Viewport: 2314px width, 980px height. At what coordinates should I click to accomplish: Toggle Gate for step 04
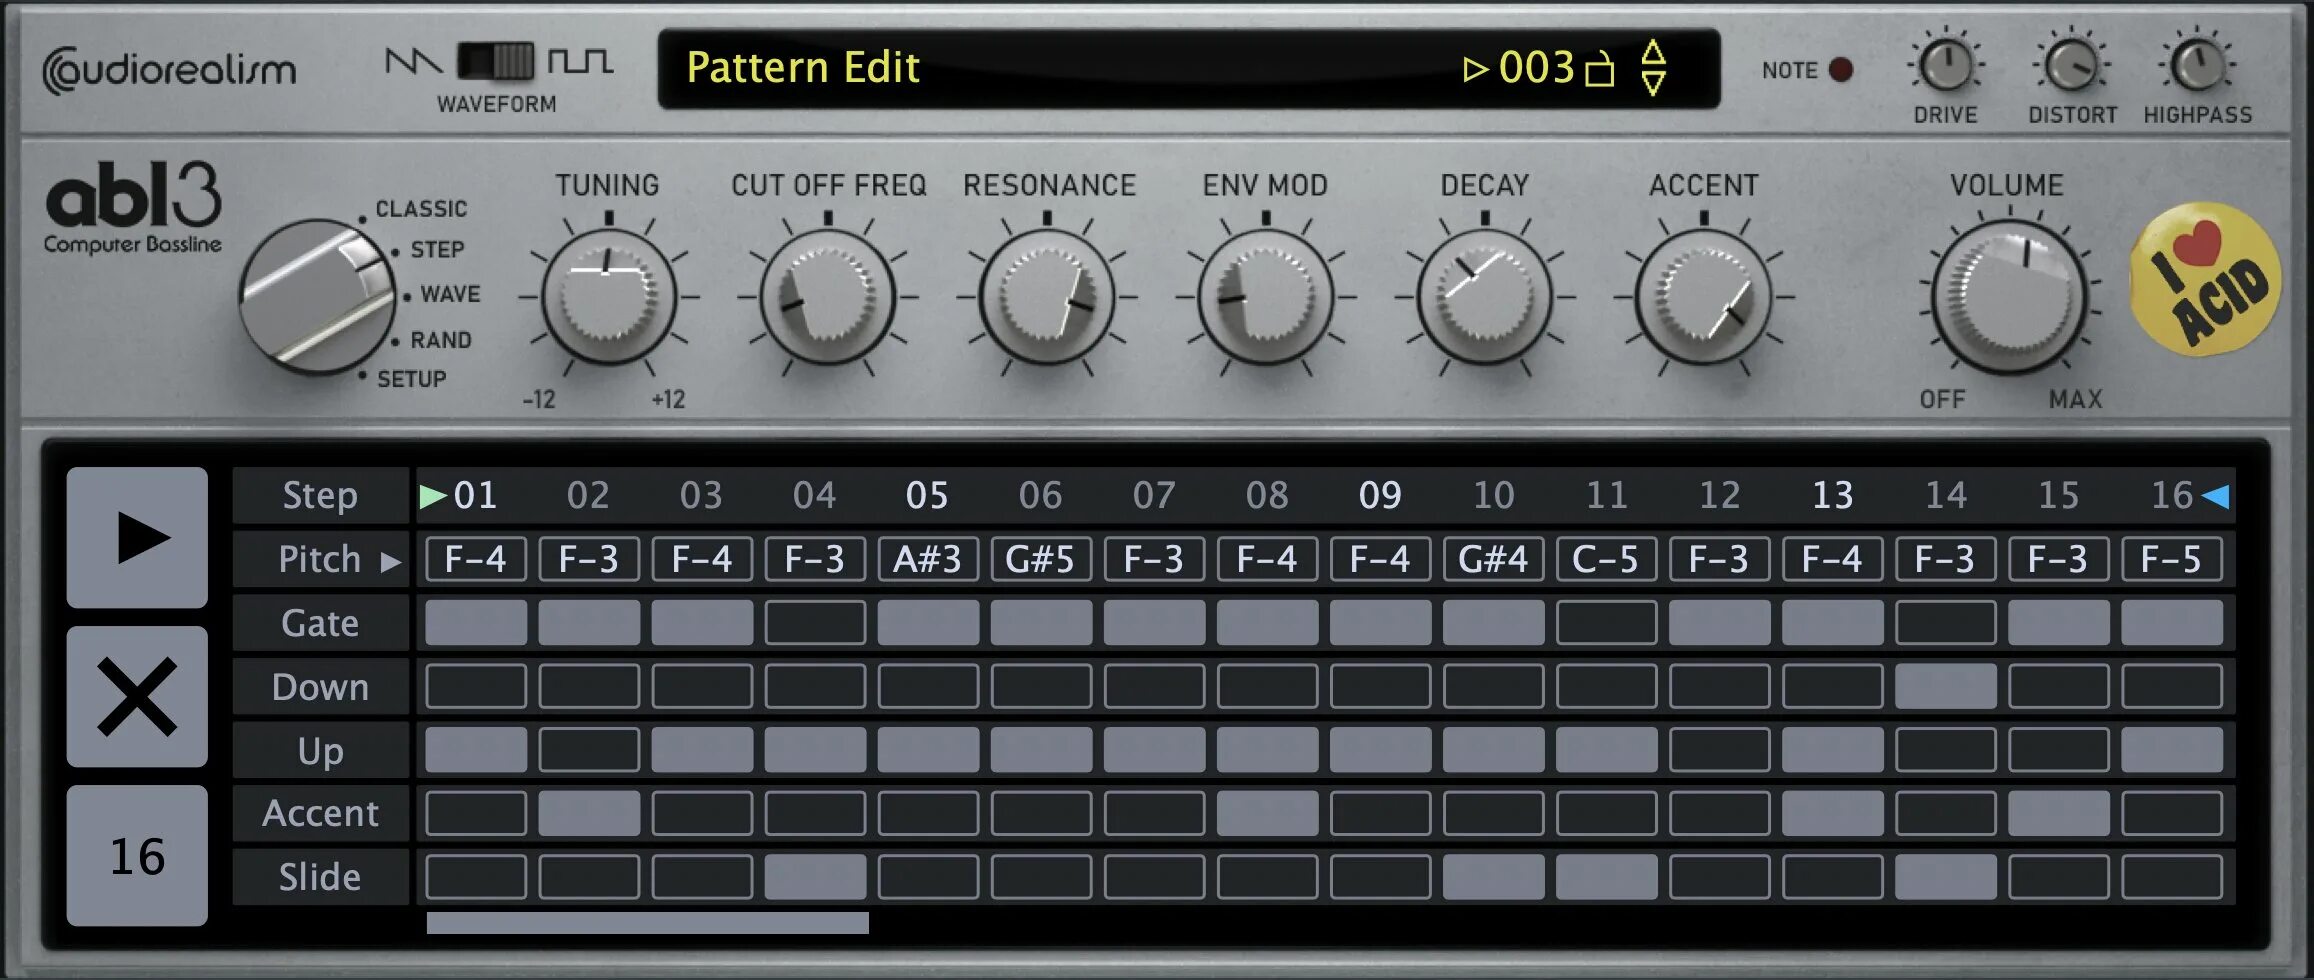pyautogui.click(x=815, y=623)
